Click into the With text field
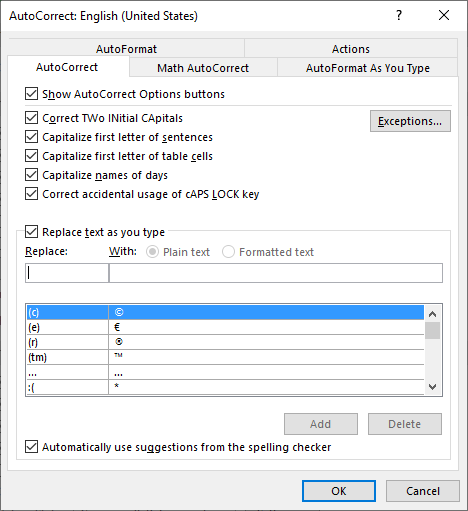This screenshot has width=468, height=511. tap(276, 273)
